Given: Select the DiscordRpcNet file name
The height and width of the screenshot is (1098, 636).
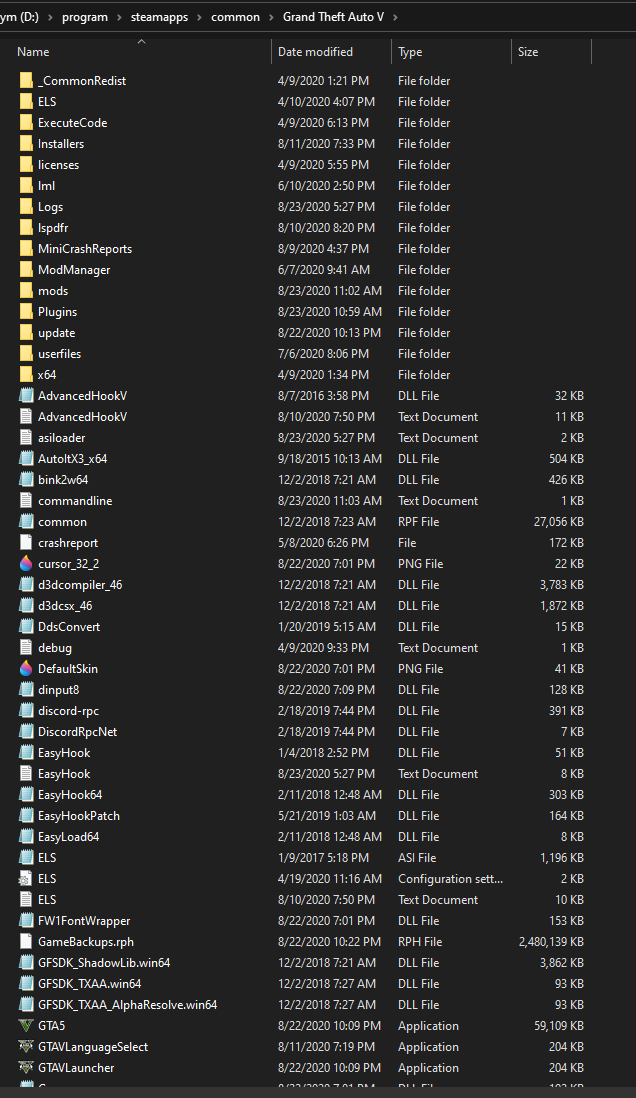Looking at the screenshot, I should pos(78,732).
